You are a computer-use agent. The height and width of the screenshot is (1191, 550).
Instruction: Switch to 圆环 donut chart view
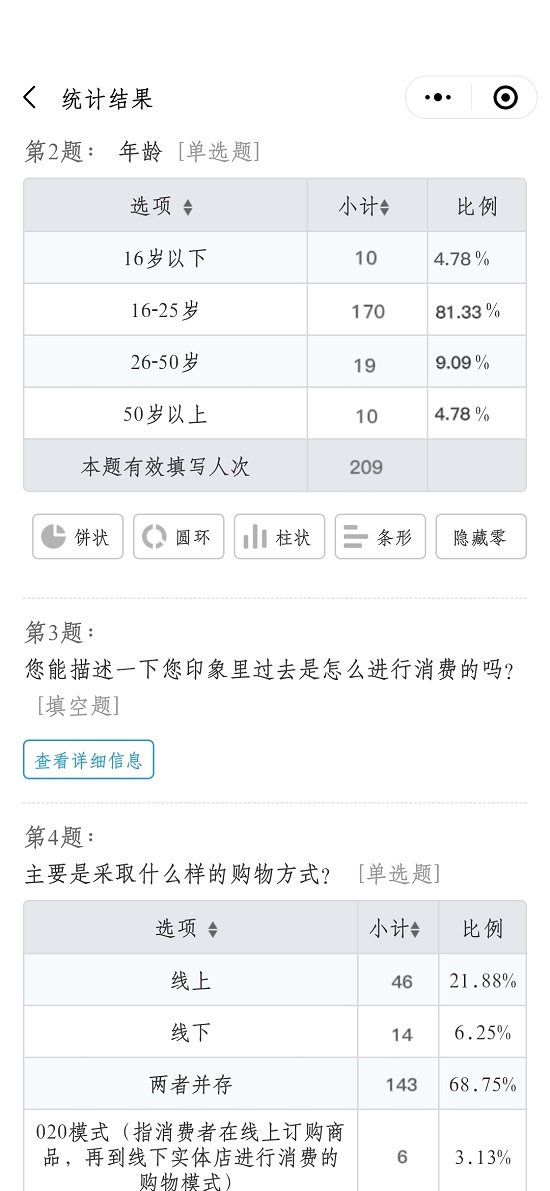point(179,536)
